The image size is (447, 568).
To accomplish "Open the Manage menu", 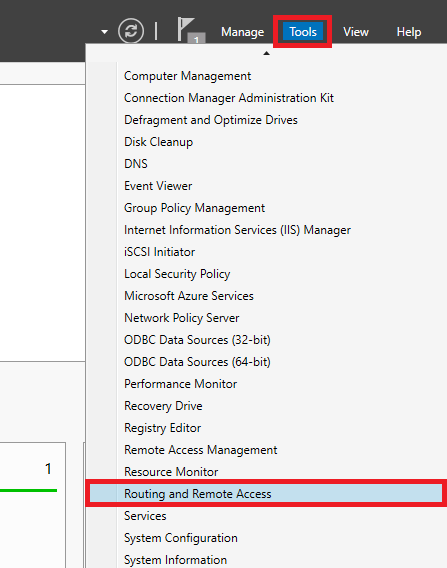I will coord(242,32).
